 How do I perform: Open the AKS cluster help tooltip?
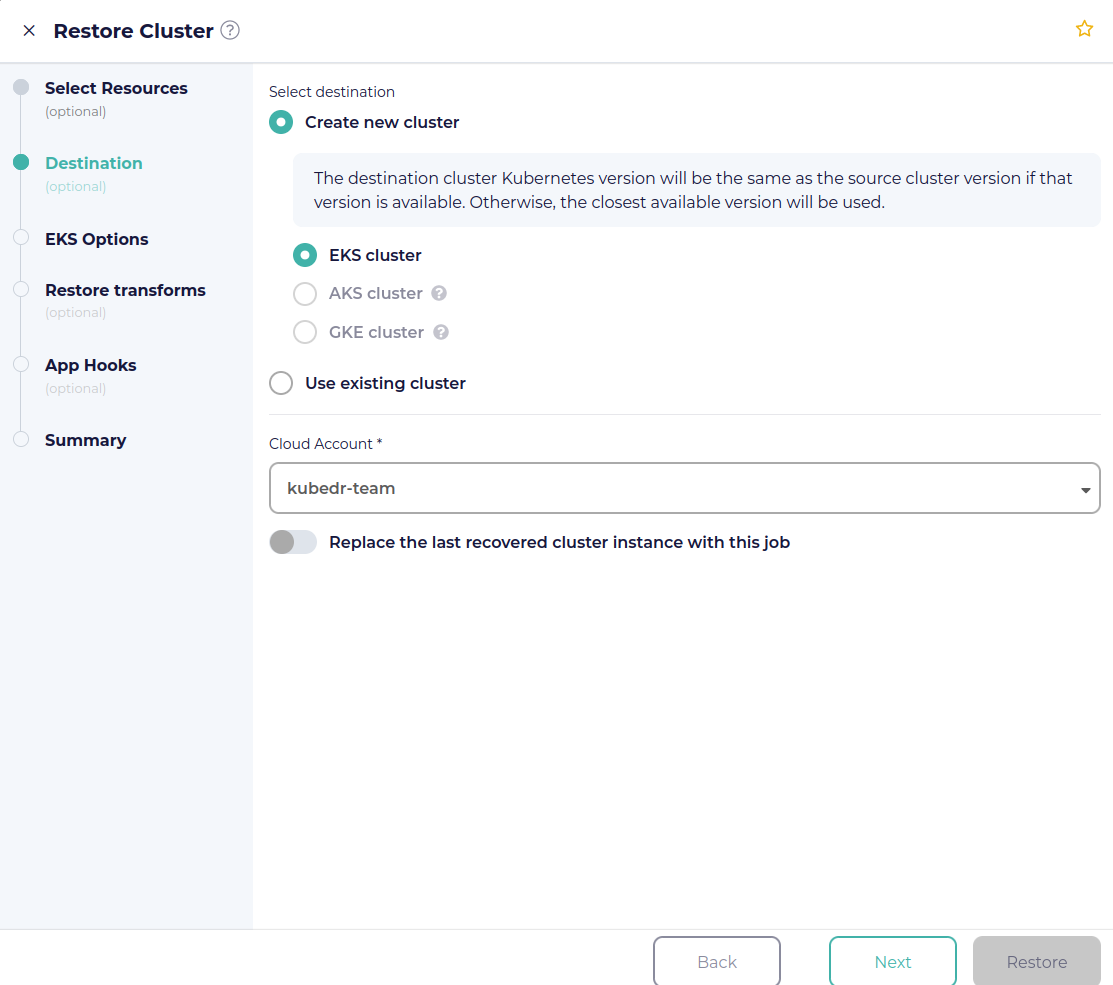coord(439,293)
